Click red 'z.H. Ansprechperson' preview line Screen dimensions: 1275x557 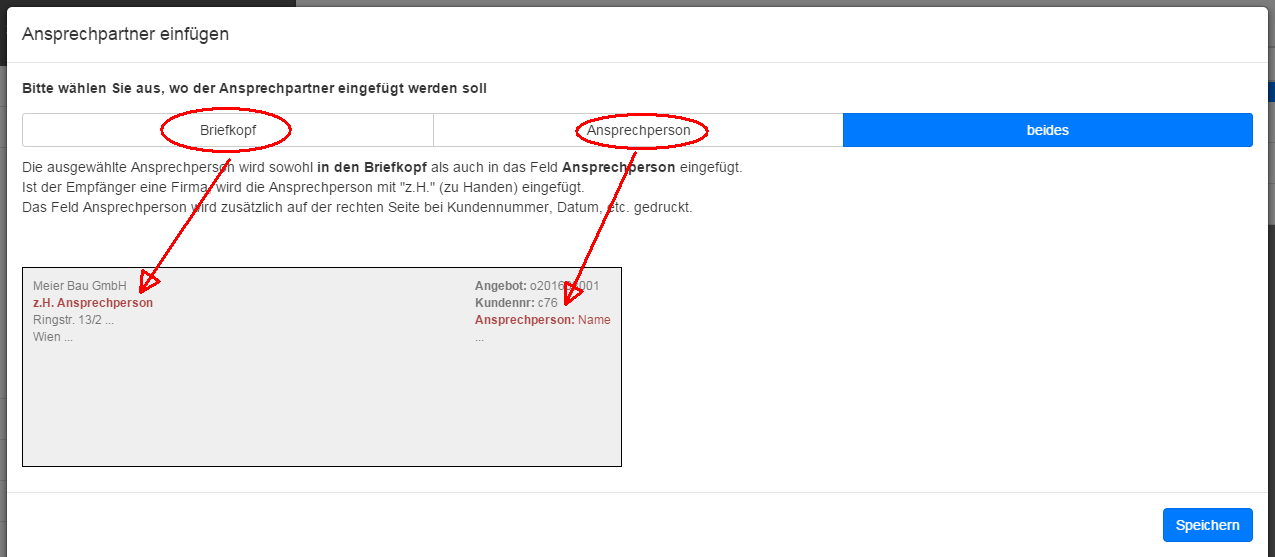coord(93,303)
